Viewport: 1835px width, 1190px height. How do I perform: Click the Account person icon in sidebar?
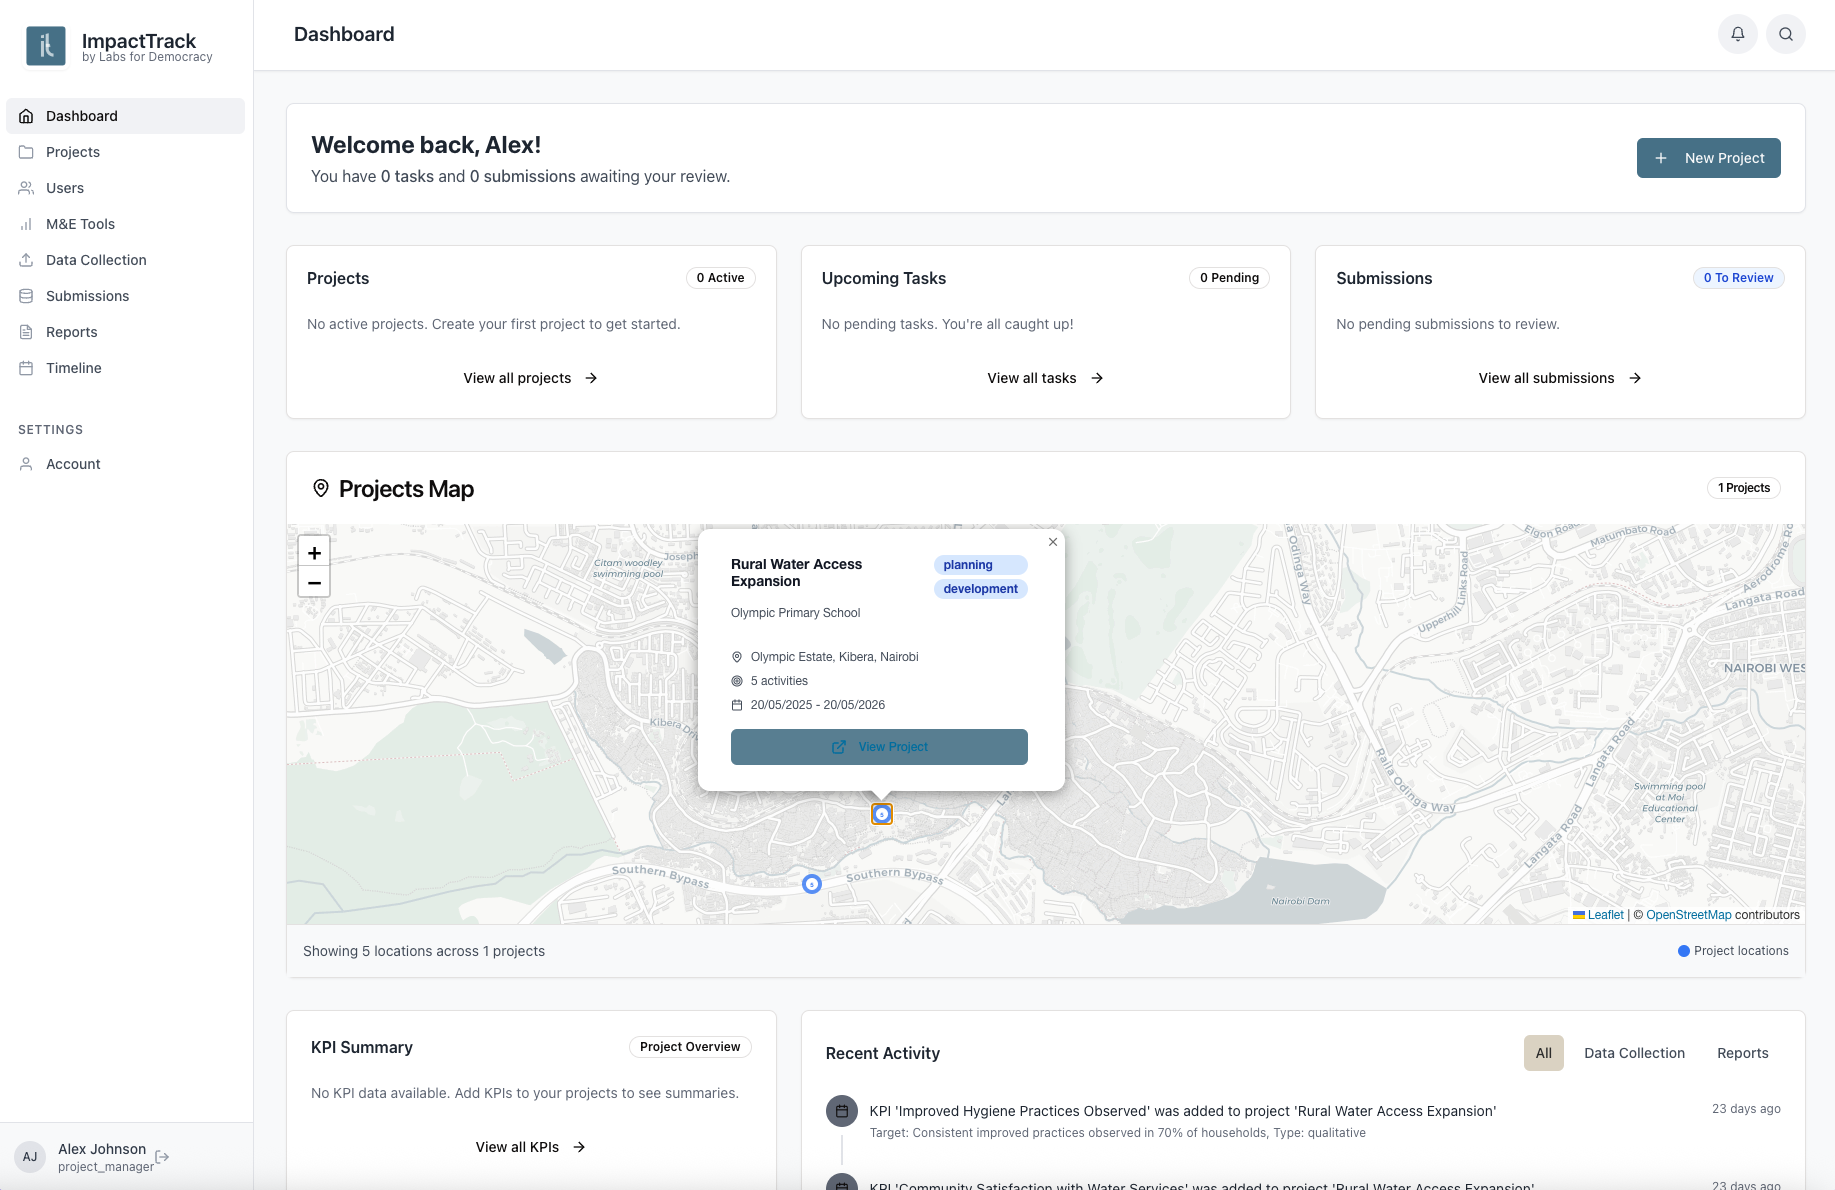[x=26, y=464]
